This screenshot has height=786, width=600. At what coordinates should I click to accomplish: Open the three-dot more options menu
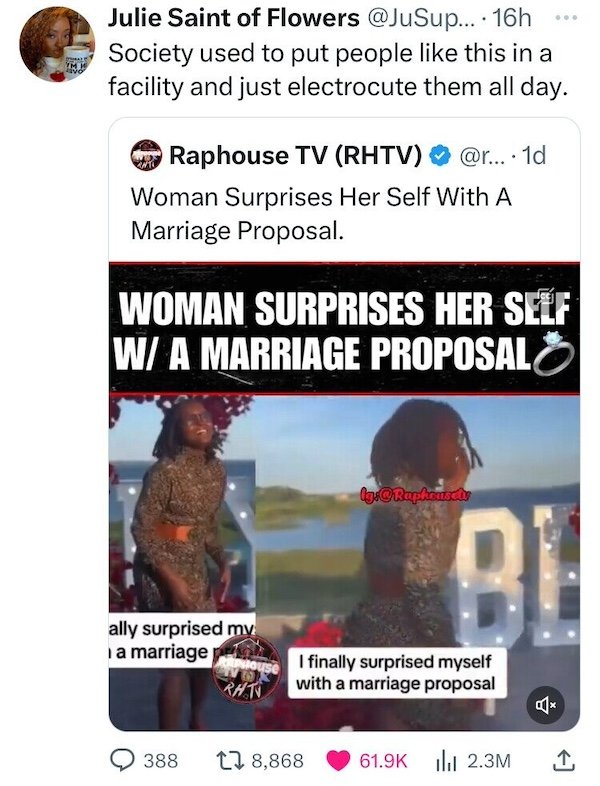[x=566, y=18]
